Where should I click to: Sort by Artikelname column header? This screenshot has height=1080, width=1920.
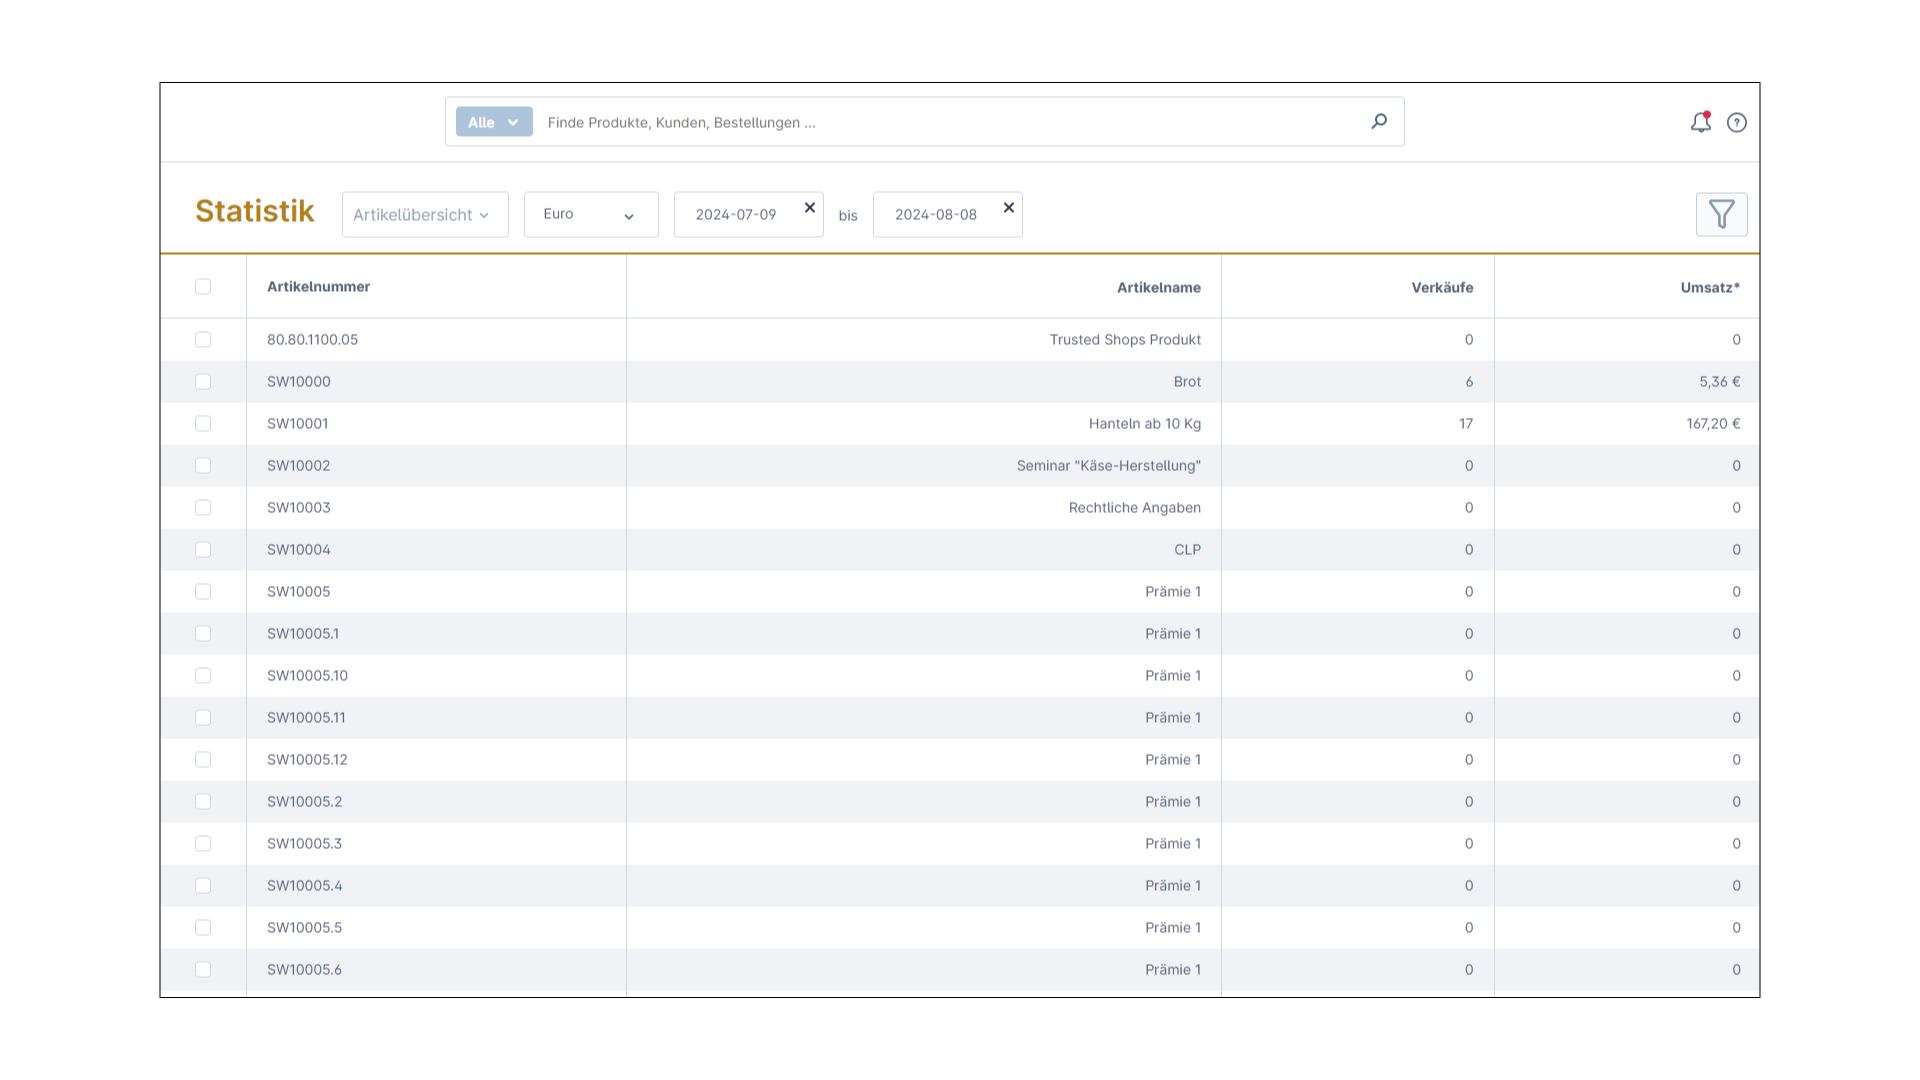1159,287
